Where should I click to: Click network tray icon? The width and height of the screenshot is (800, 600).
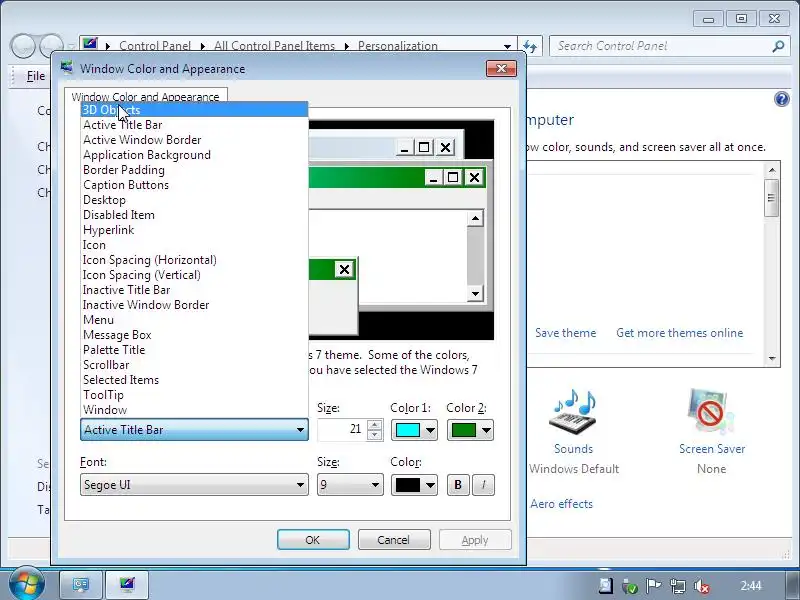[678, 586]
